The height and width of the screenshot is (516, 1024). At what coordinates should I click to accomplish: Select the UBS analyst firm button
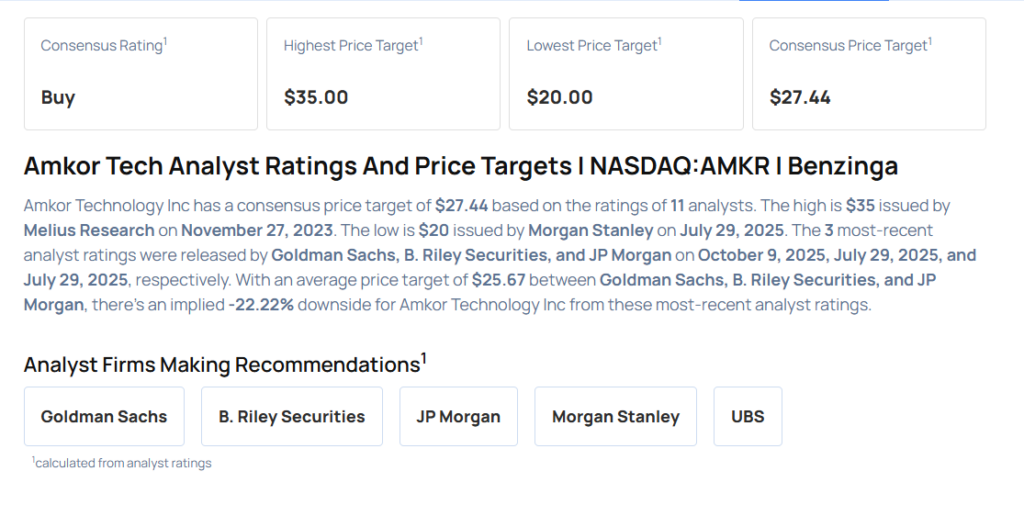click(747, 416)
